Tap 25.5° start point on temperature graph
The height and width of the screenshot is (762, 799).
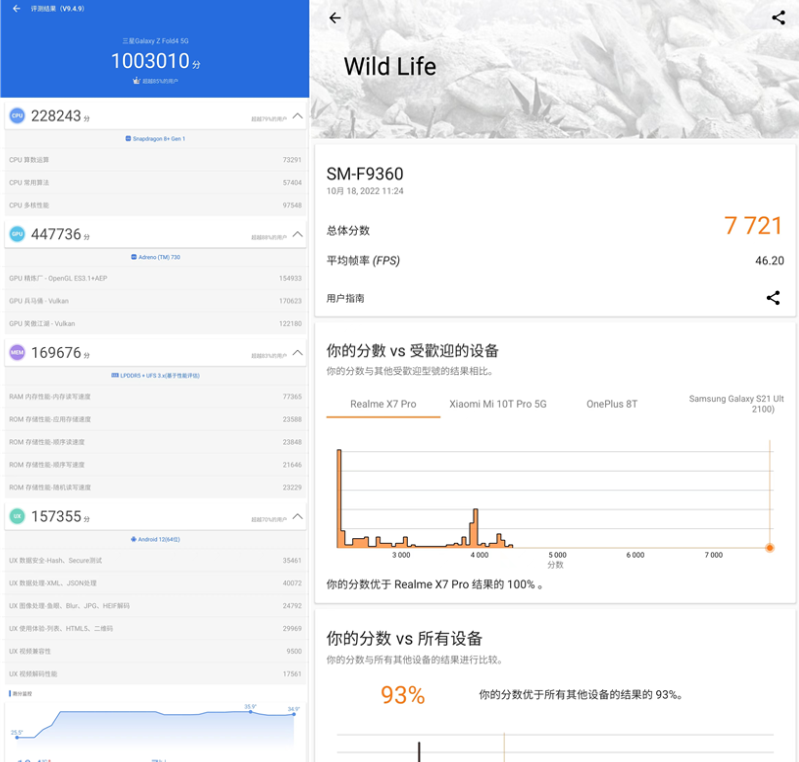click(x=17, y=737)
